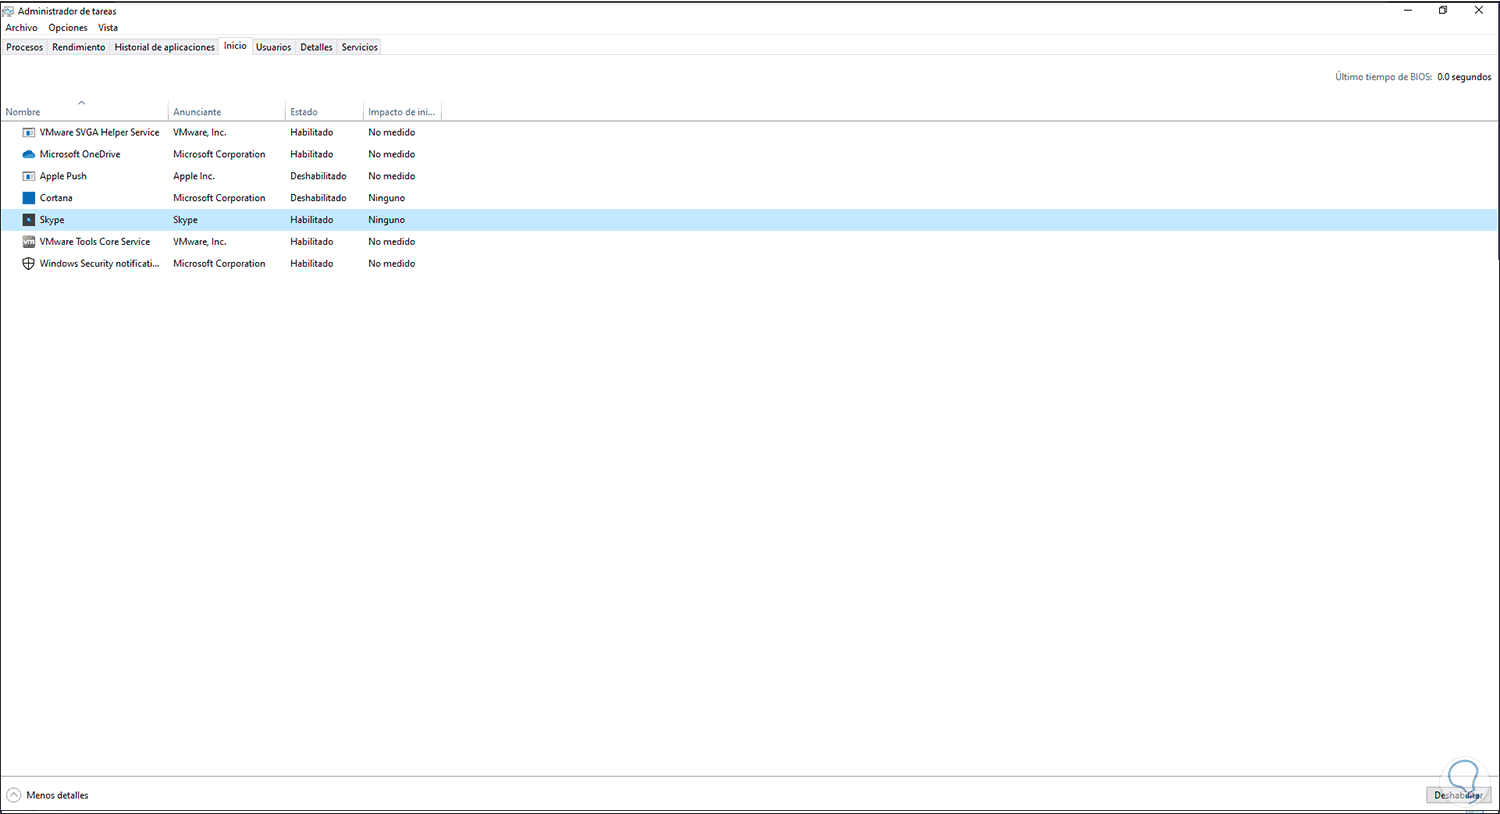Collapse the view with Menos detalles

(x=48, y=795)
